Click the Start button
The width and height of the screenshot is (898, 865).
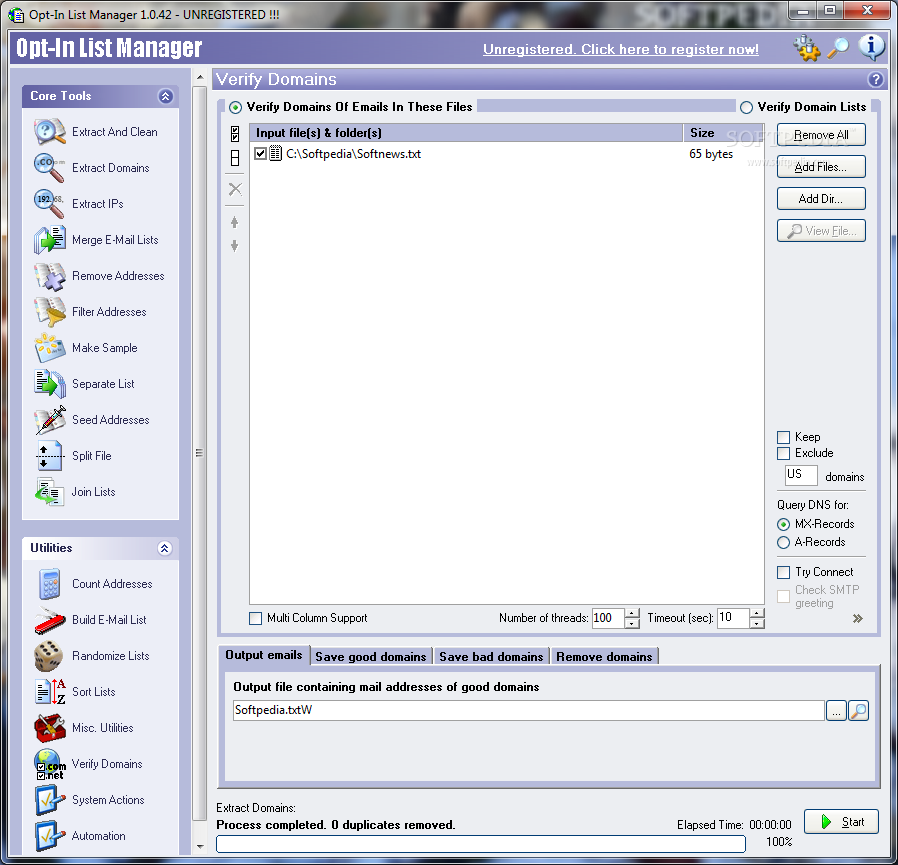pos(841,822)
